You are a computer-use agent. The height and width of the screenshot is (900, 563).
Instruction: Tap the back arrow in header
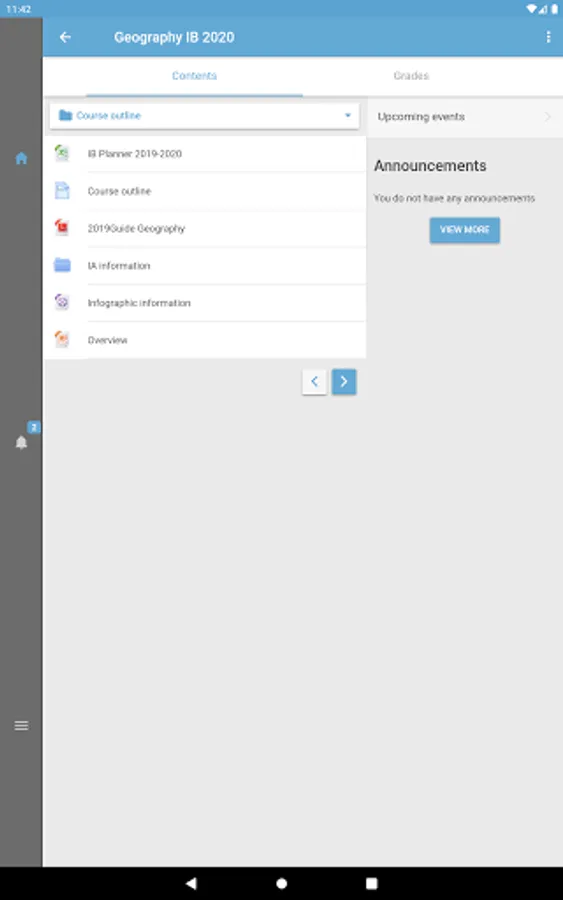tap(65, 37)
